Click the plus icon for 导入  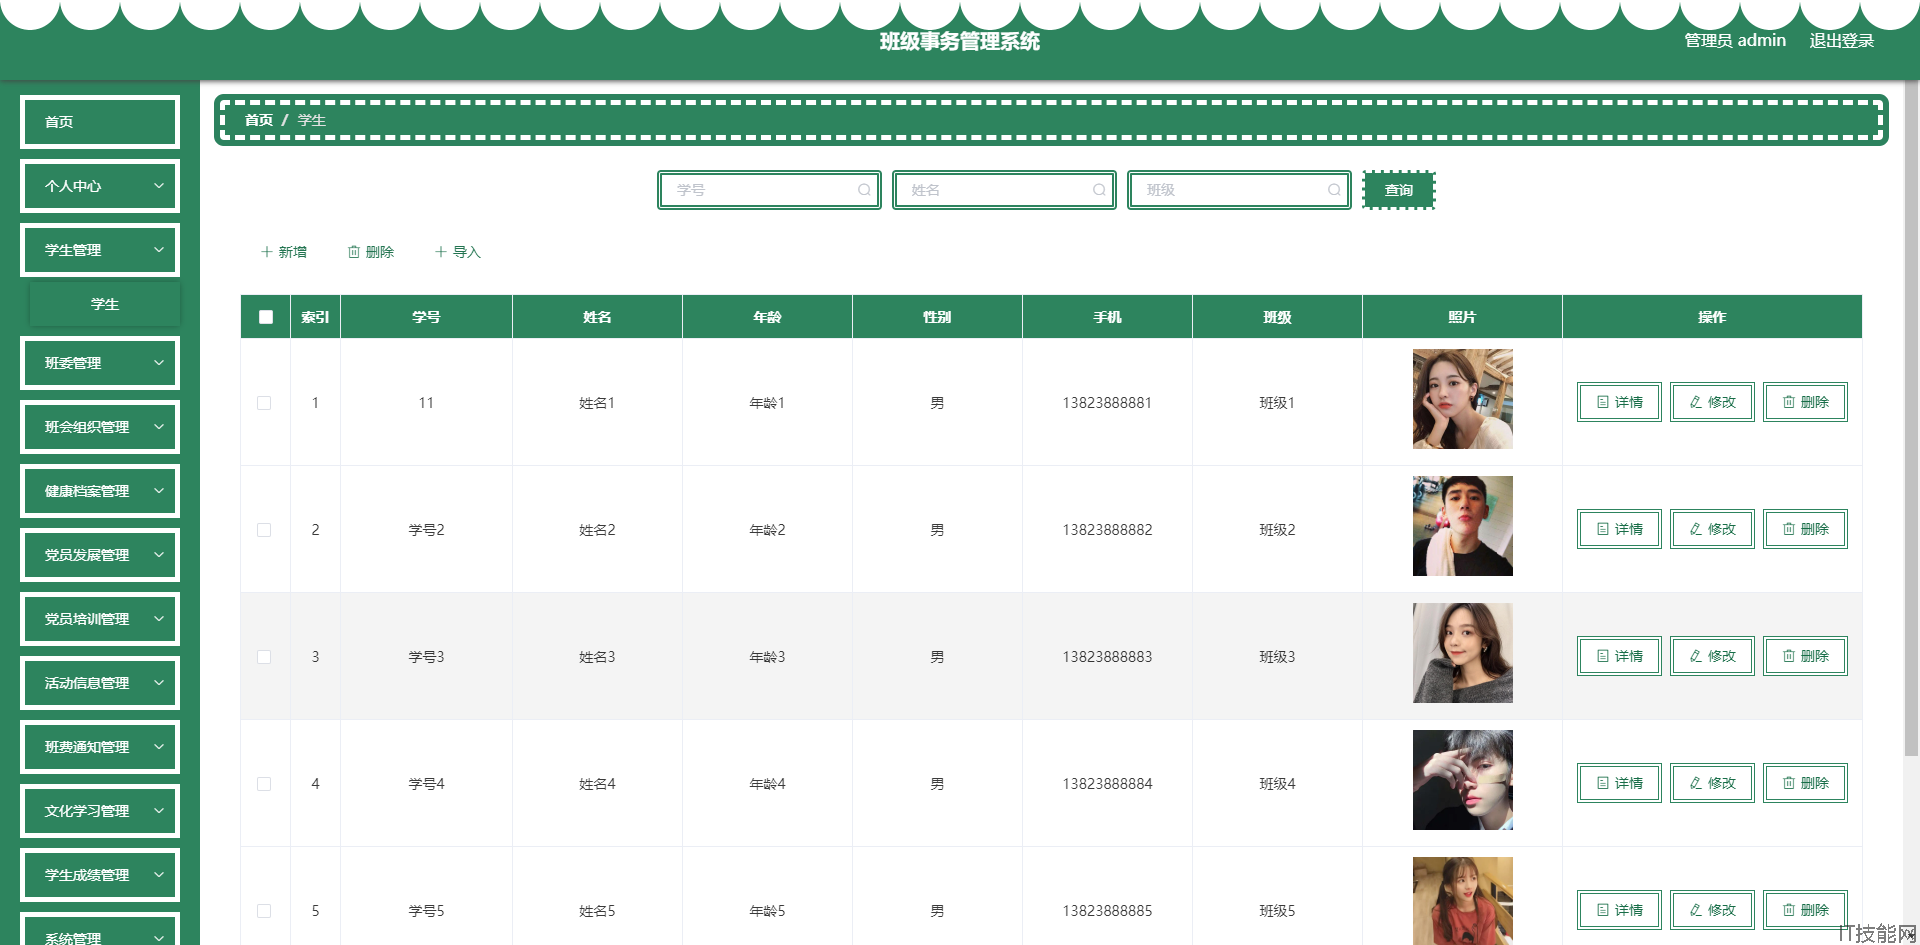pos(441,252)
